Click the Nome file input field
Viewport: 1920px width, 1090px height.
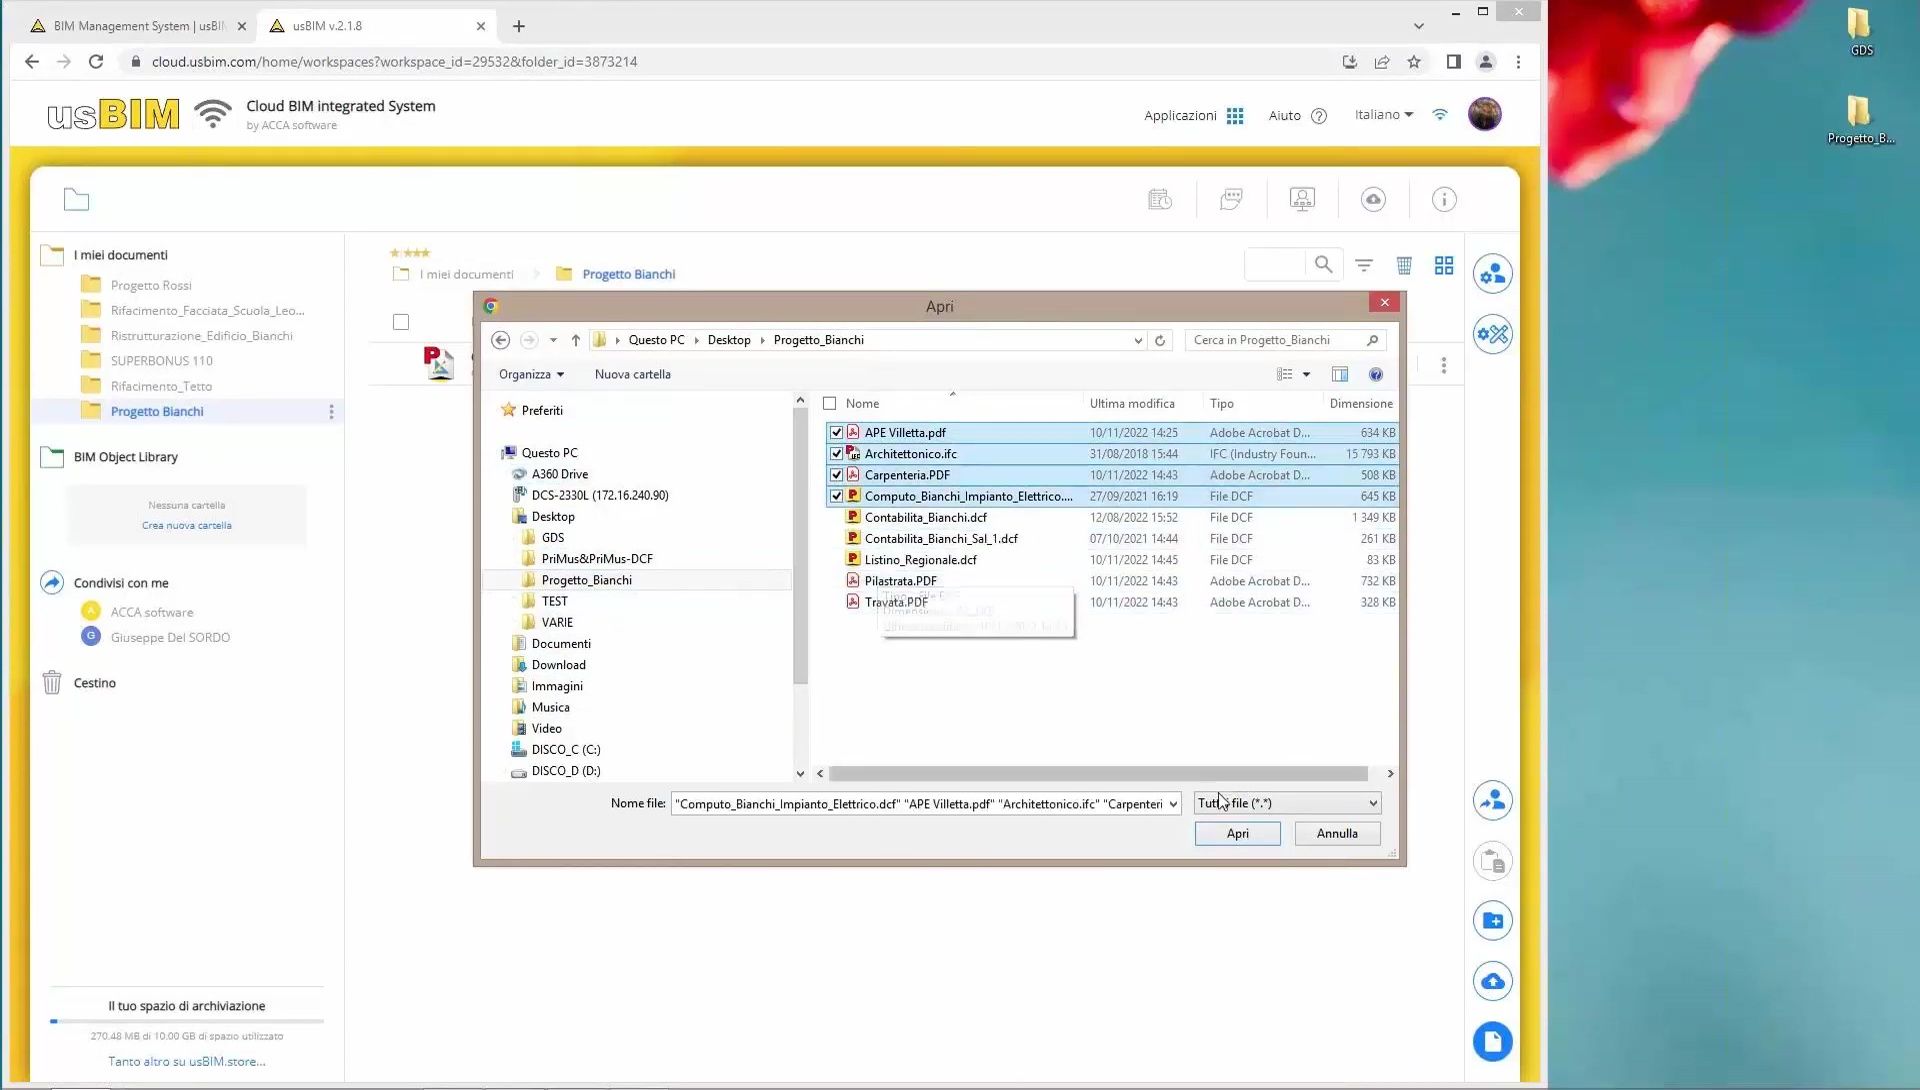tap(918, 804)
